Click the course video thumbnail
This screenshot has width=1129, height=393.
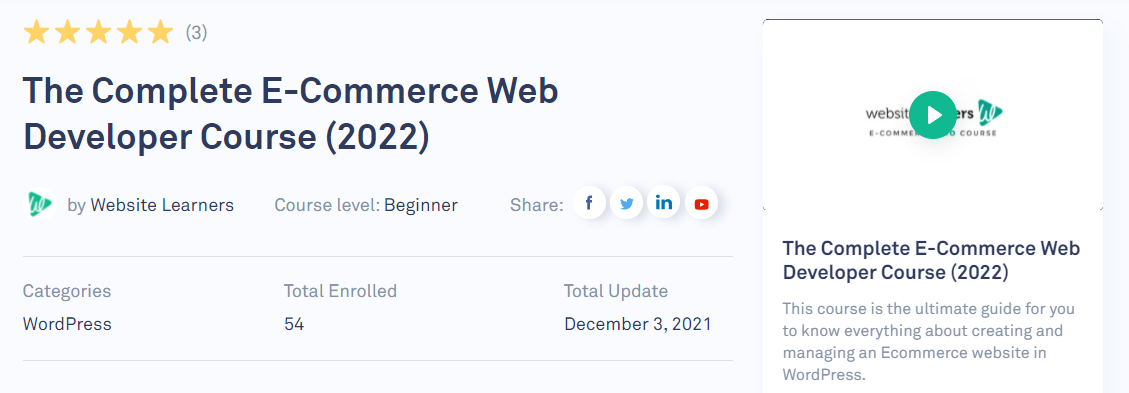point(932,115)
